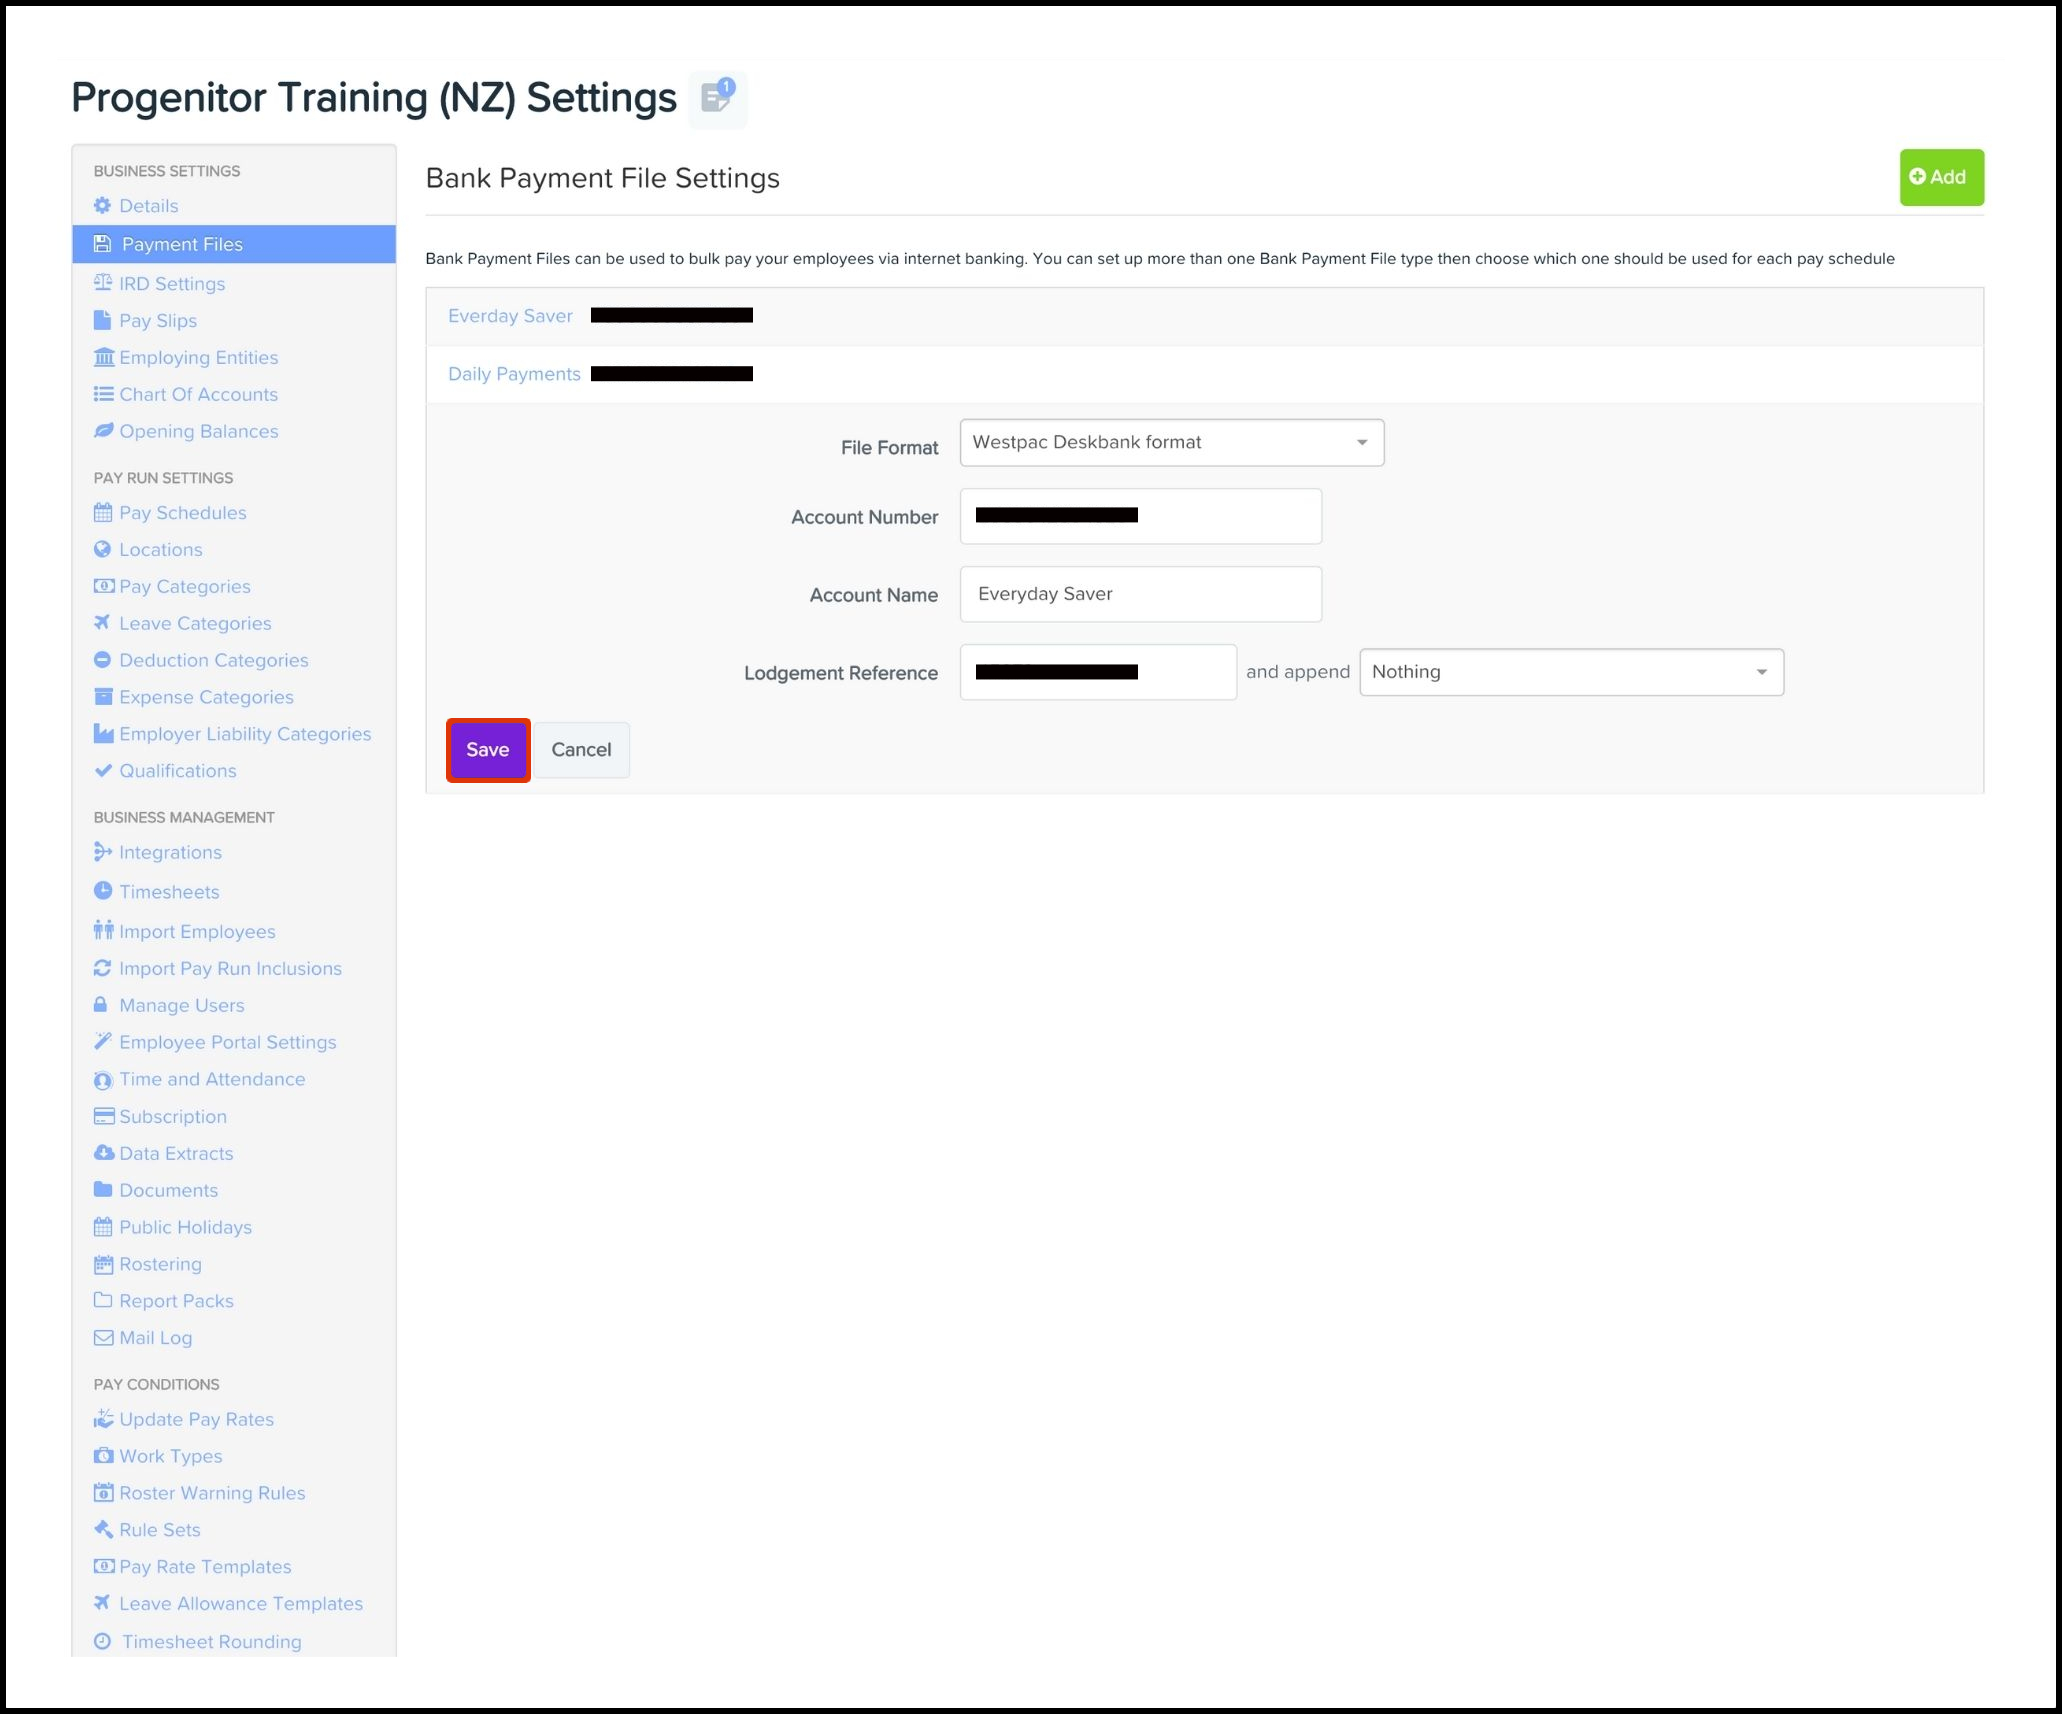Expand the 'and append' Nothing dropdown

click(x=1570, y=672)
